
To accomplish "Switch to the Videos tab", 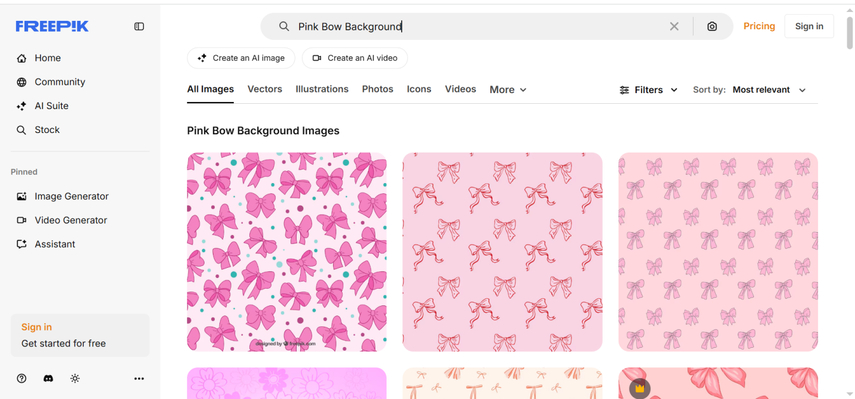I will click(460, 89).
